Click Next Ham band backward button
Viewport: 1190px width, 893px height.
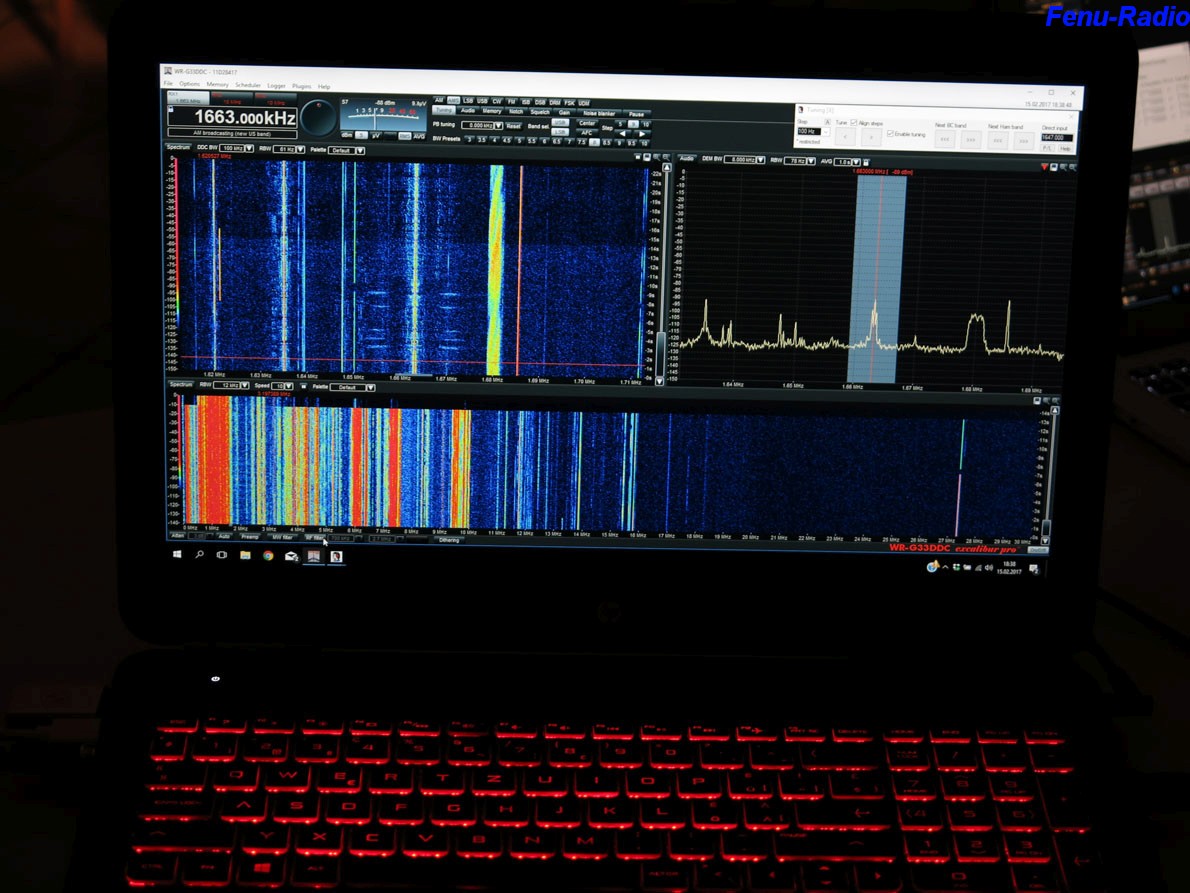point(998,140)
